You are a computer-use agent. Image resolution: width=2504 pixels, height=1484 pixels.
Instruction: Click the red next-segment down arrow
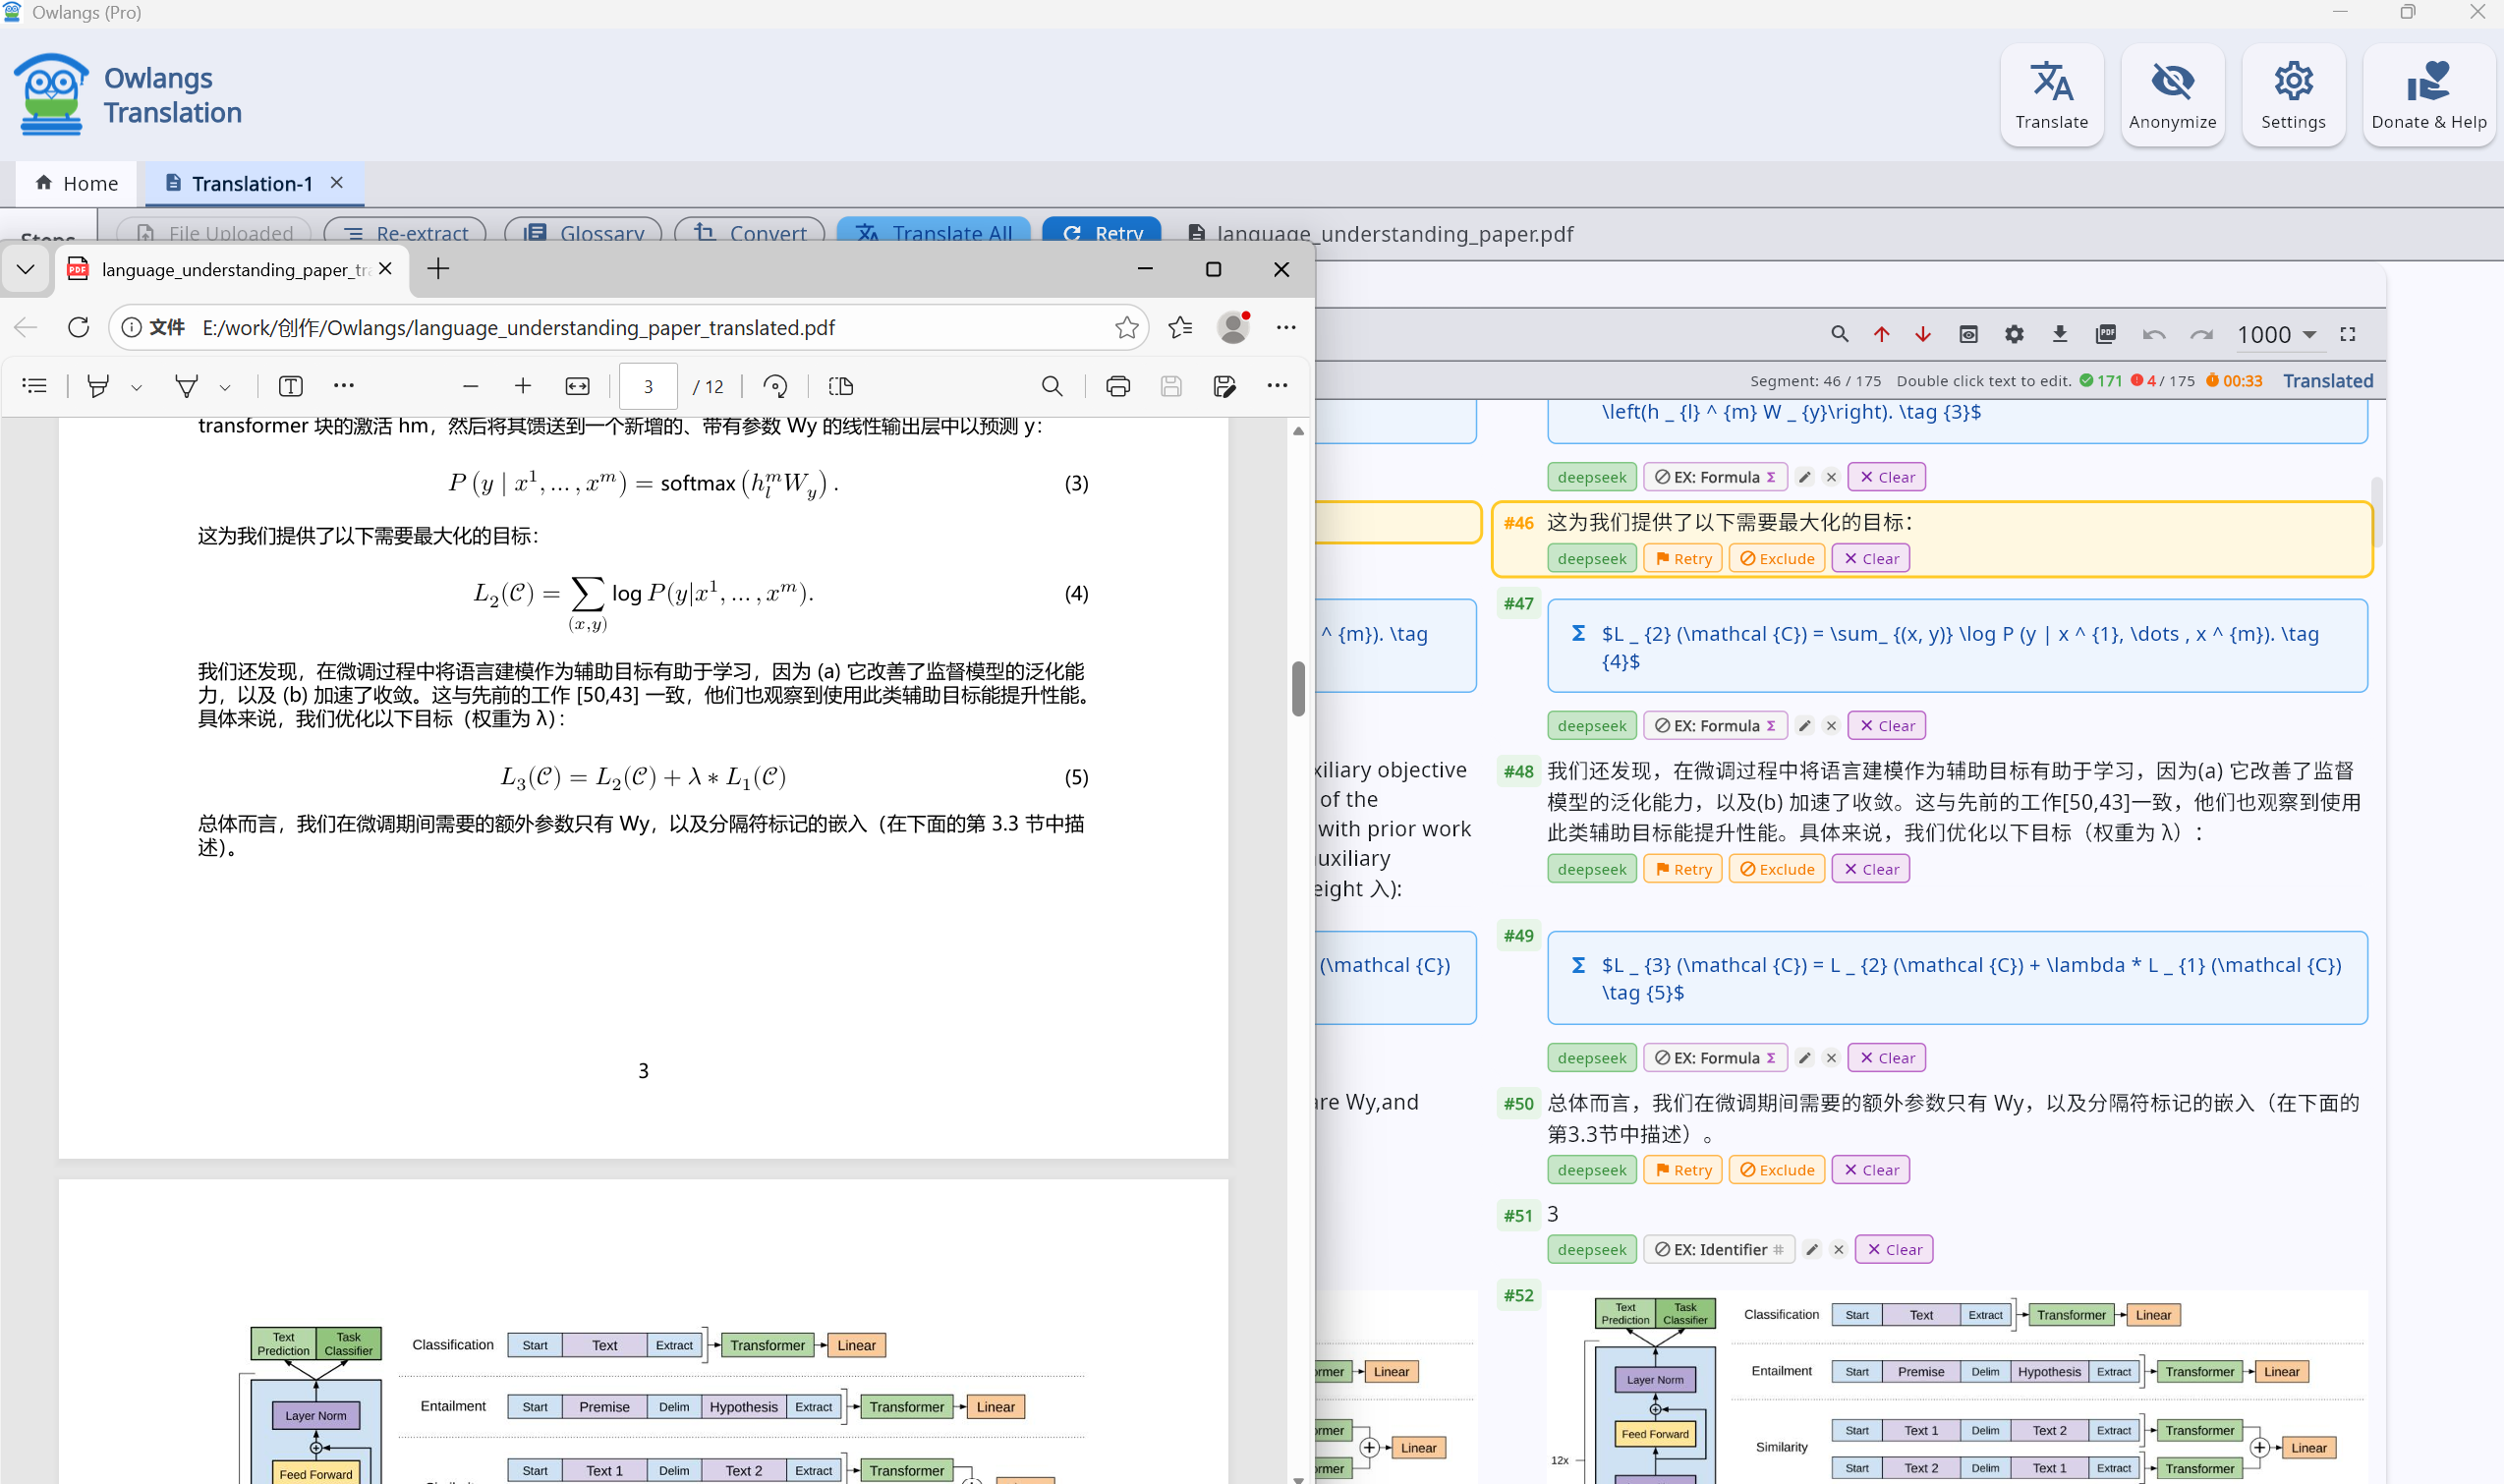pyautogui.click(x=1922, y=334)
